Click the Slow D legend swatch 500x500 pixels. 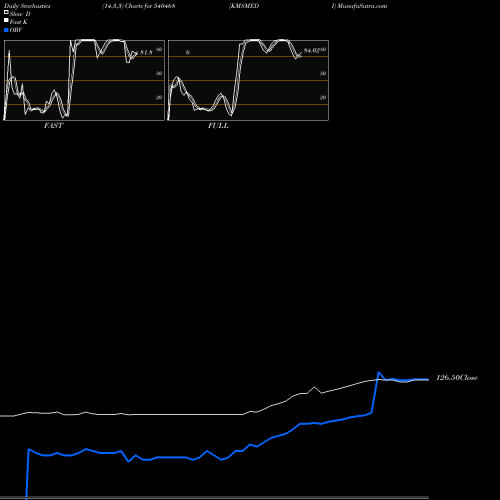(x=6, y=12)
